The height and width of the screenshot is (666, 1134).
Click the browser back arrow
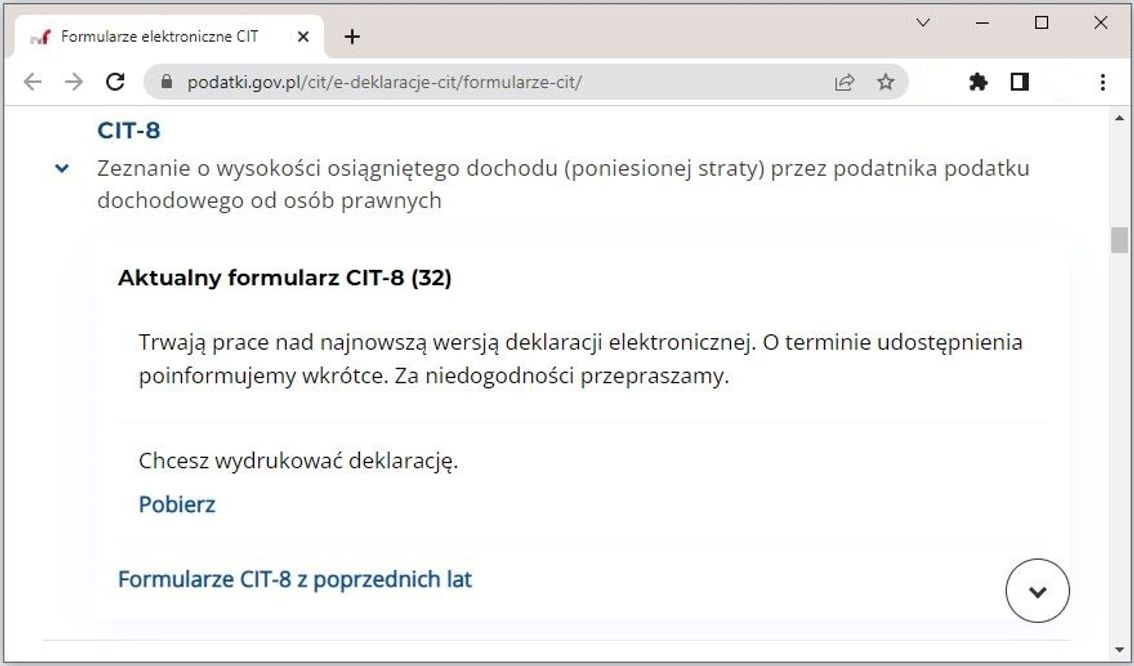point(32,82)
